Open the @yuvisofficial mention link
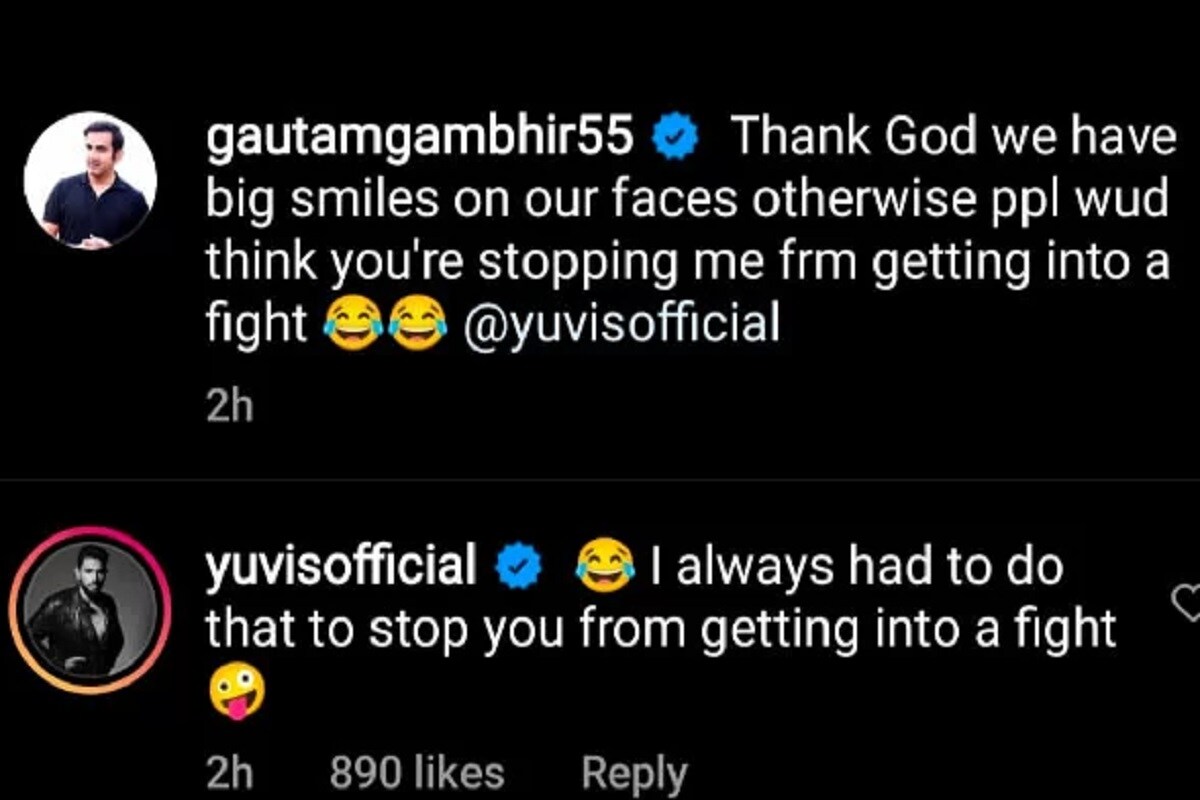 621,325
